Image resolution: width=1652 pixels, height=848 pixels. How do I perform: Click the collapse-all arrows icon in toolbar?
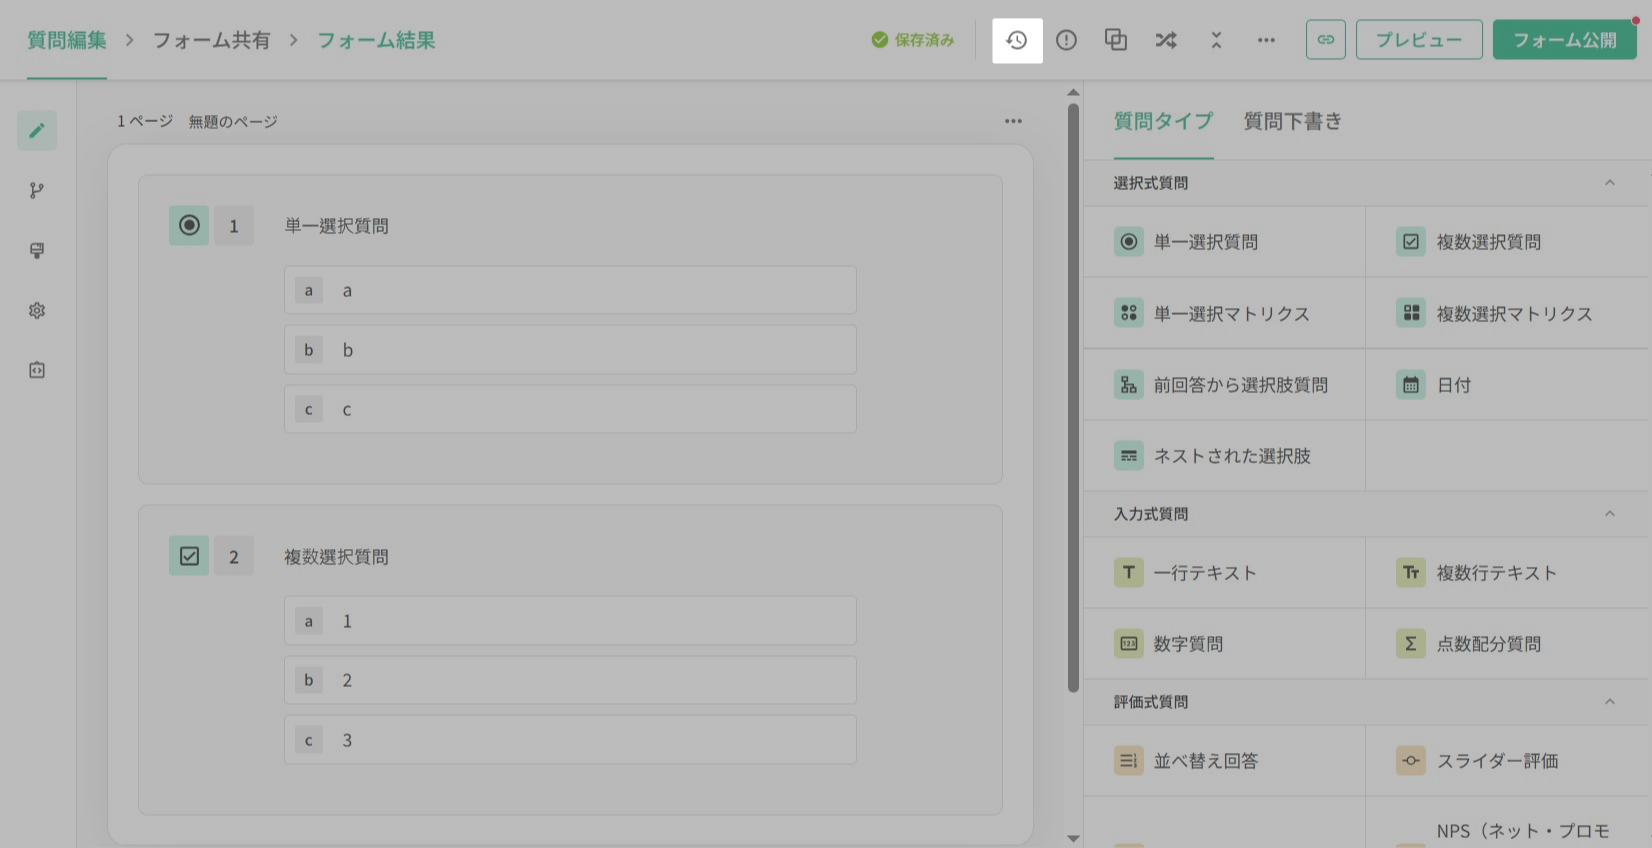click(1216, 40)
